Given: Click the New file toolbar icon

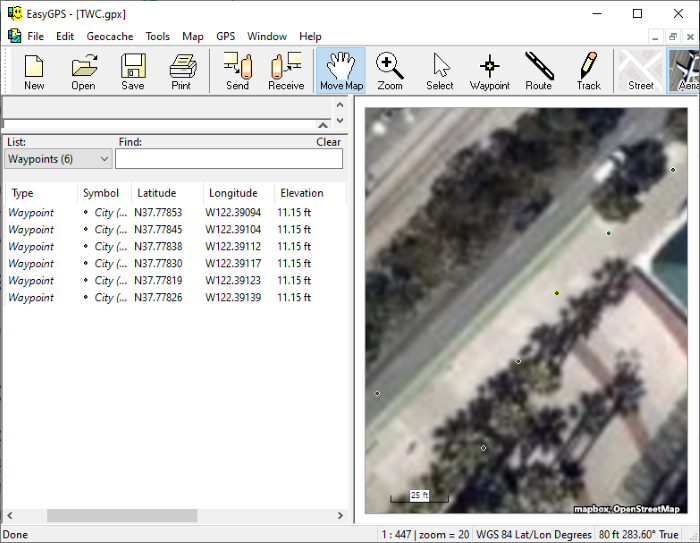Looking at the screenshot, I should (x=34, y=71).
